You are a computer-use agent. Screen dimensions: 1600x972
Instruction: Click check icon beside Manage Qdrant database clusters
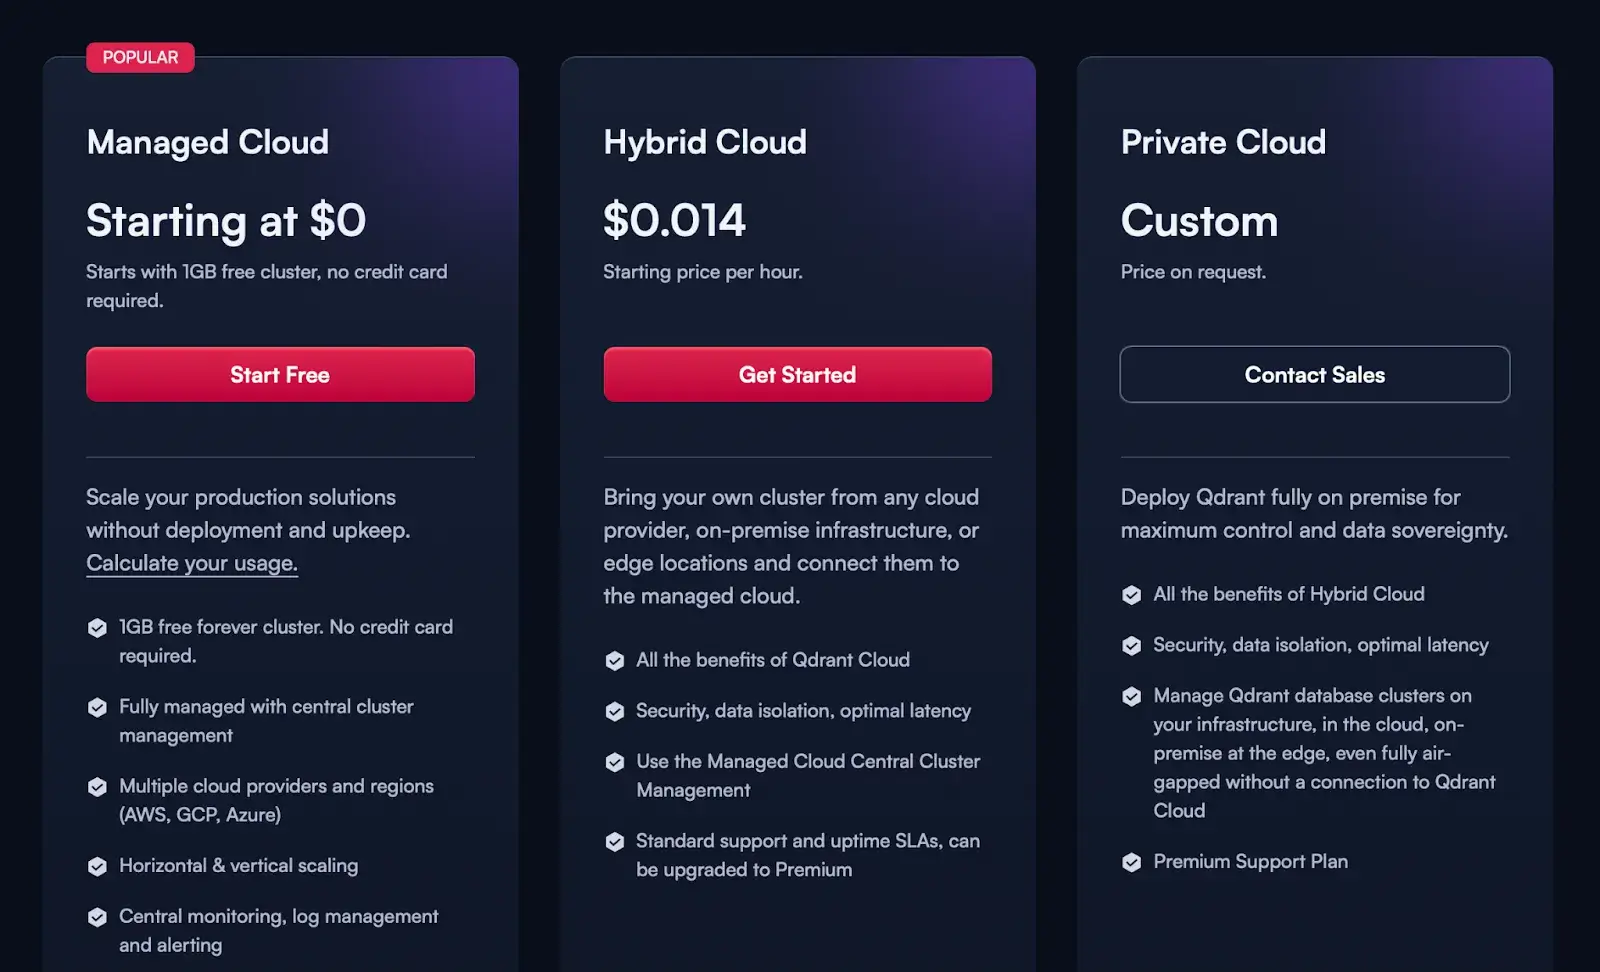(x=1132, y=696)
